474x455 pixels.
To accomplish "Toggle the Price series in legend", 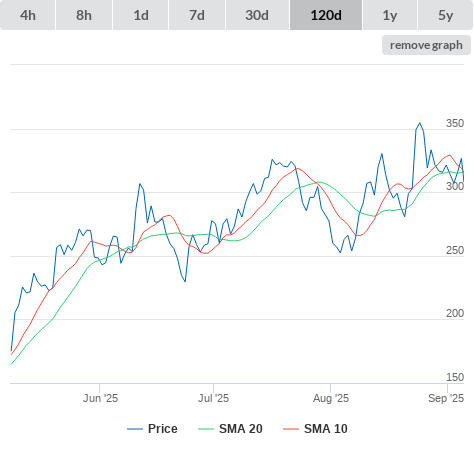I will pos(152,429).
